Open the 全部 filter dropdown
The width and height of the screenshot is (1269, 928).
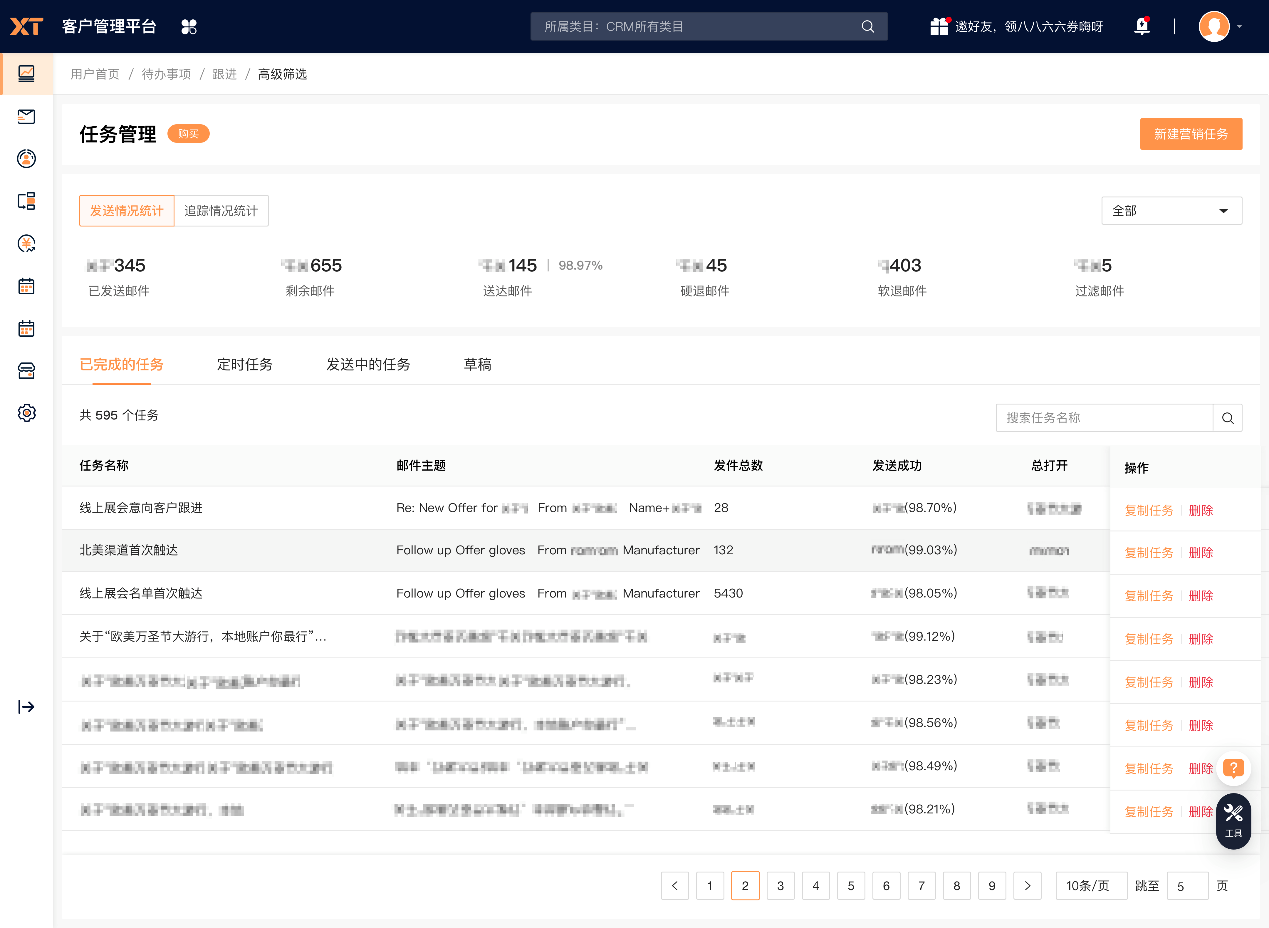coord(1171,210)
